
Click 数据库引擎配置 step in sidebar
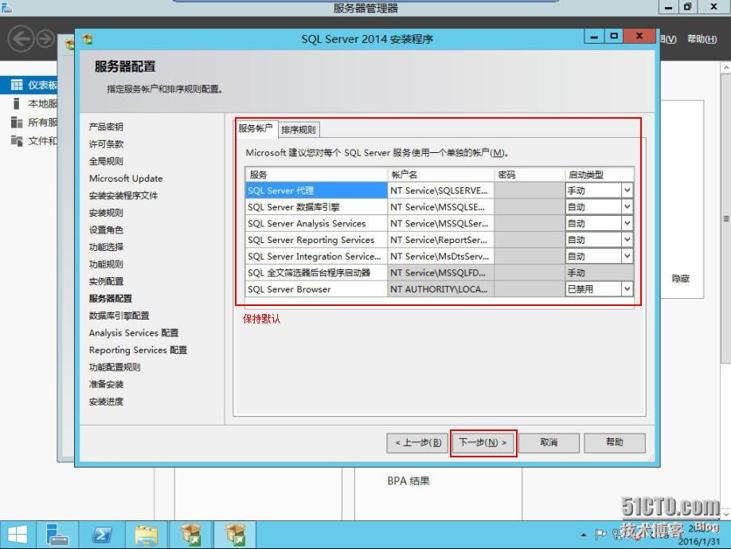click(119, 316)
